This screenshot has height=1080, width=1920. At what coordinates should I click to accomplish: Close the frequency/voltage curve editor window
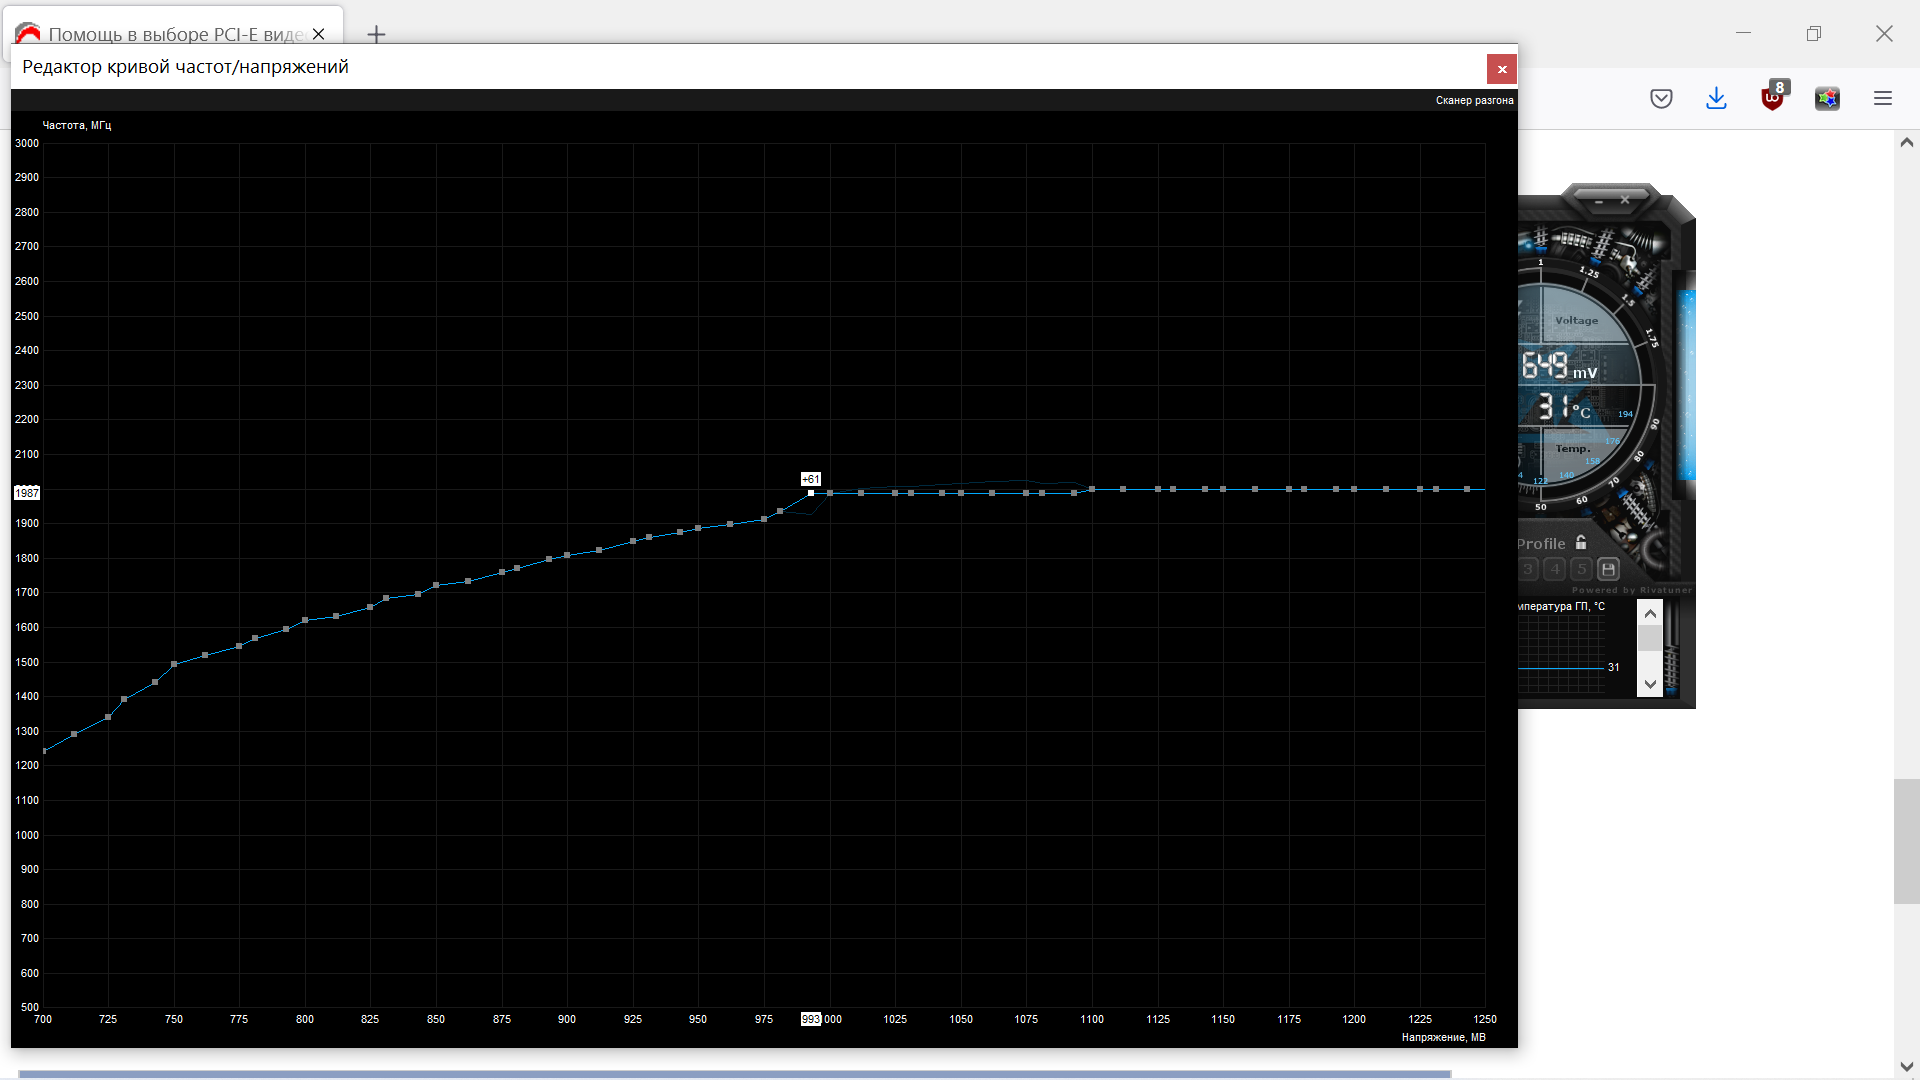(x=1501, y=69)
